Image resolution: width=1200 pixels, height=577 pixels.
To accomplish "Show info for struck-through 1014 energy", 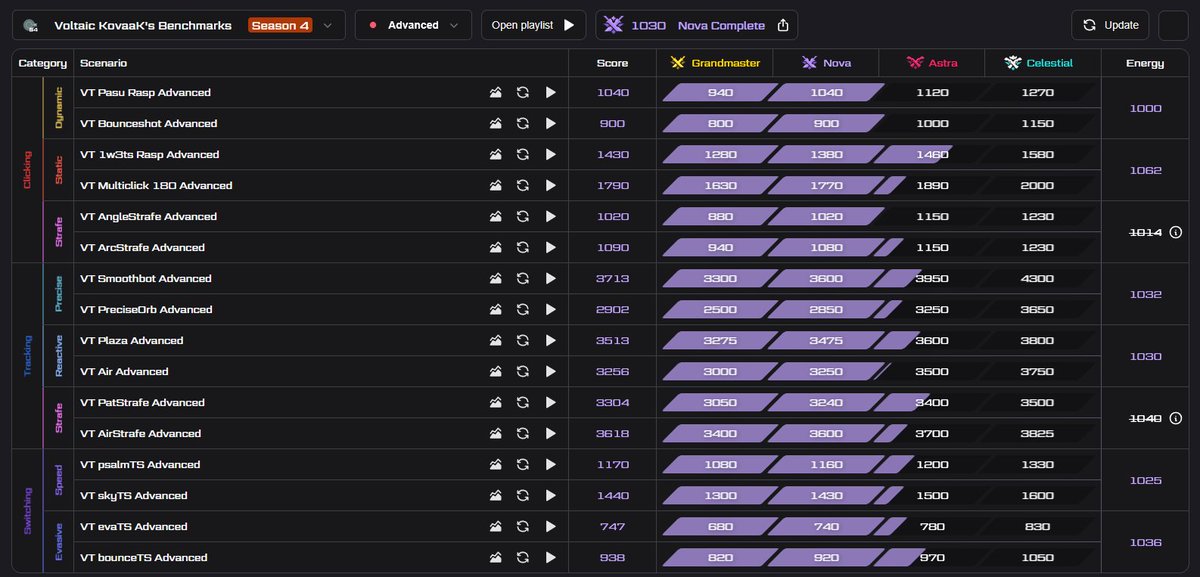I will [1175, 232].
